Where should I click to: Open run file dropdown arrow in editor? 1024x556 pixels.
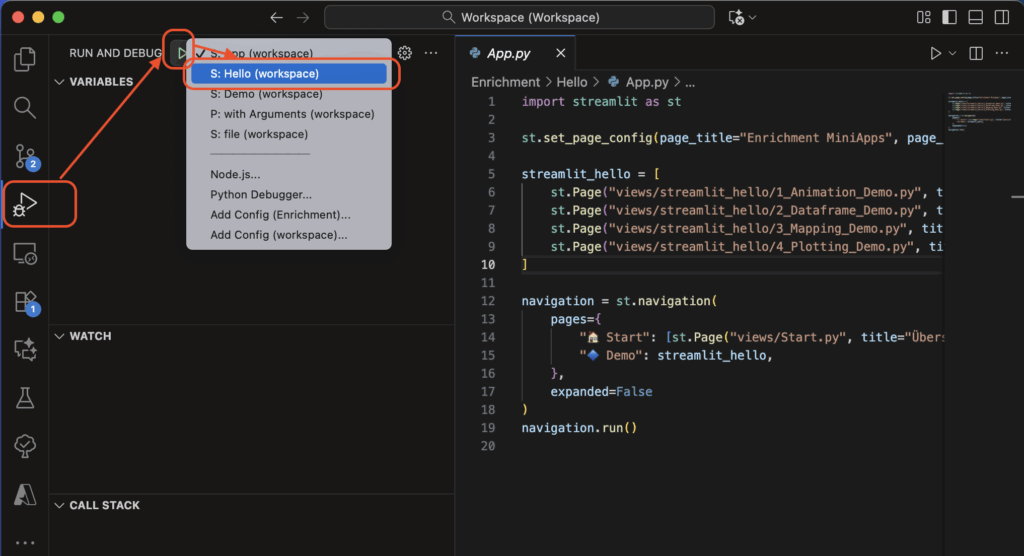click(x=952, y=53)
